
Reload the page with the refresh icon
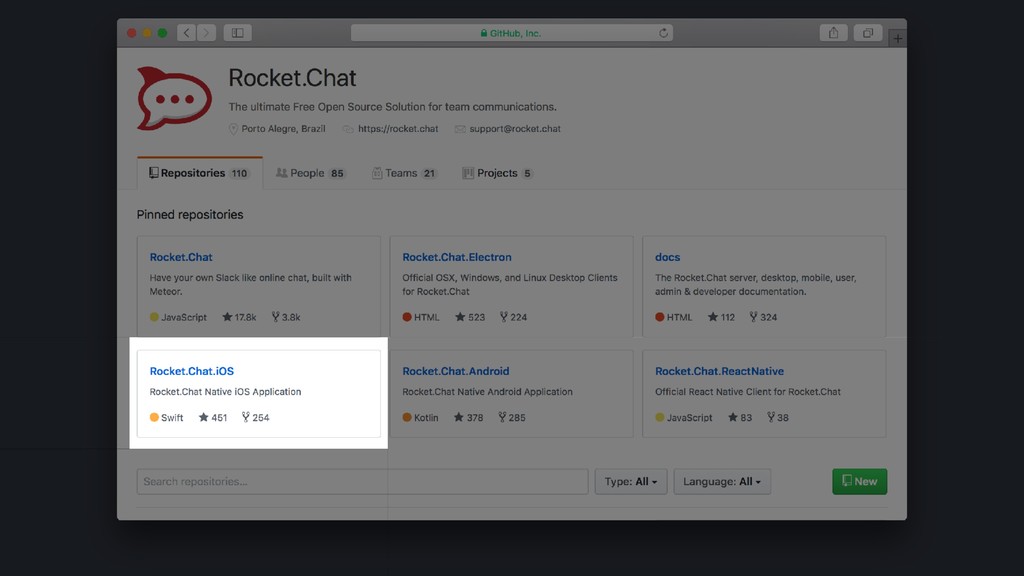pyautogui.click(x=663, y=33)
